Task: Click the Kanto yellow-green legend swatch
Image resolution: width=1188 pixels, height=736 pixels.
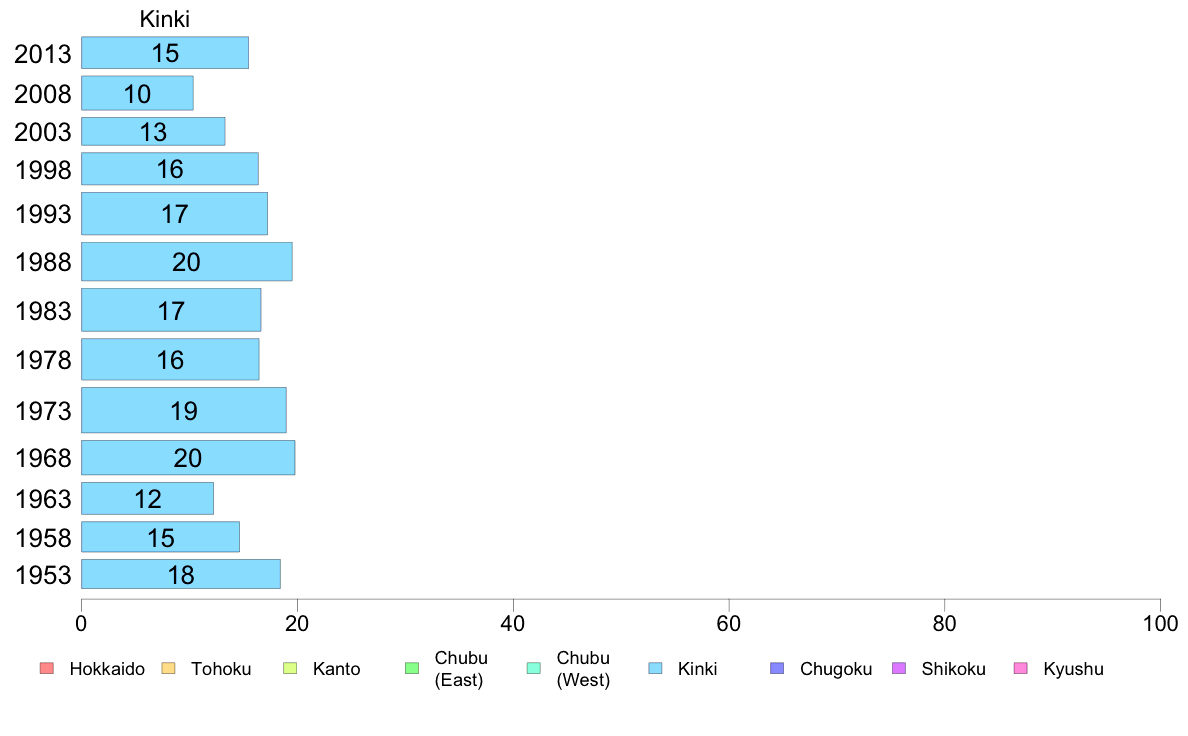Action: (290, 668)
